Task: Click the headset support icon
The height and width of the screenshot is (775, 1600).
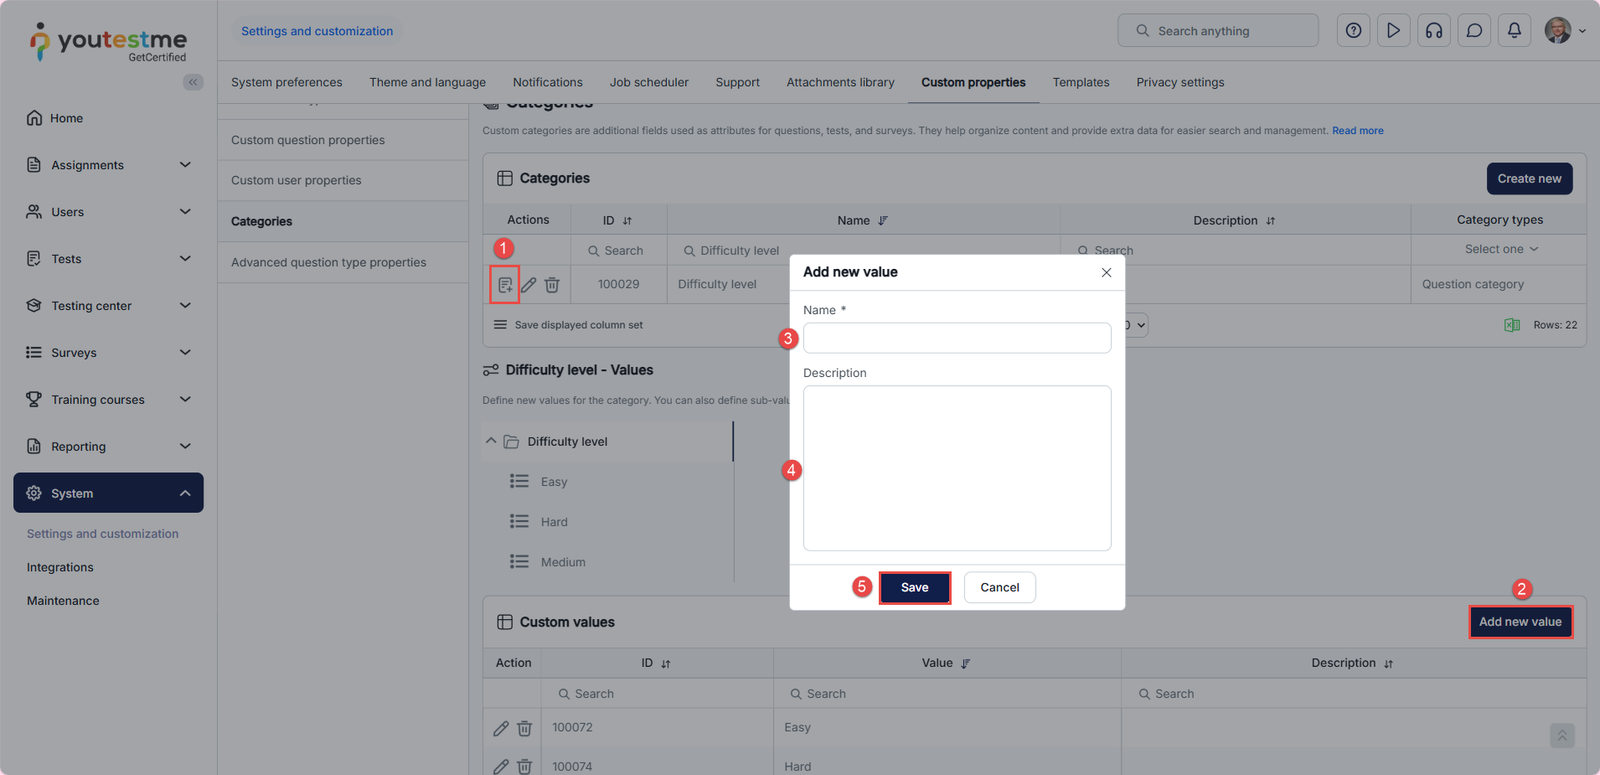Action: (1434, 31)
